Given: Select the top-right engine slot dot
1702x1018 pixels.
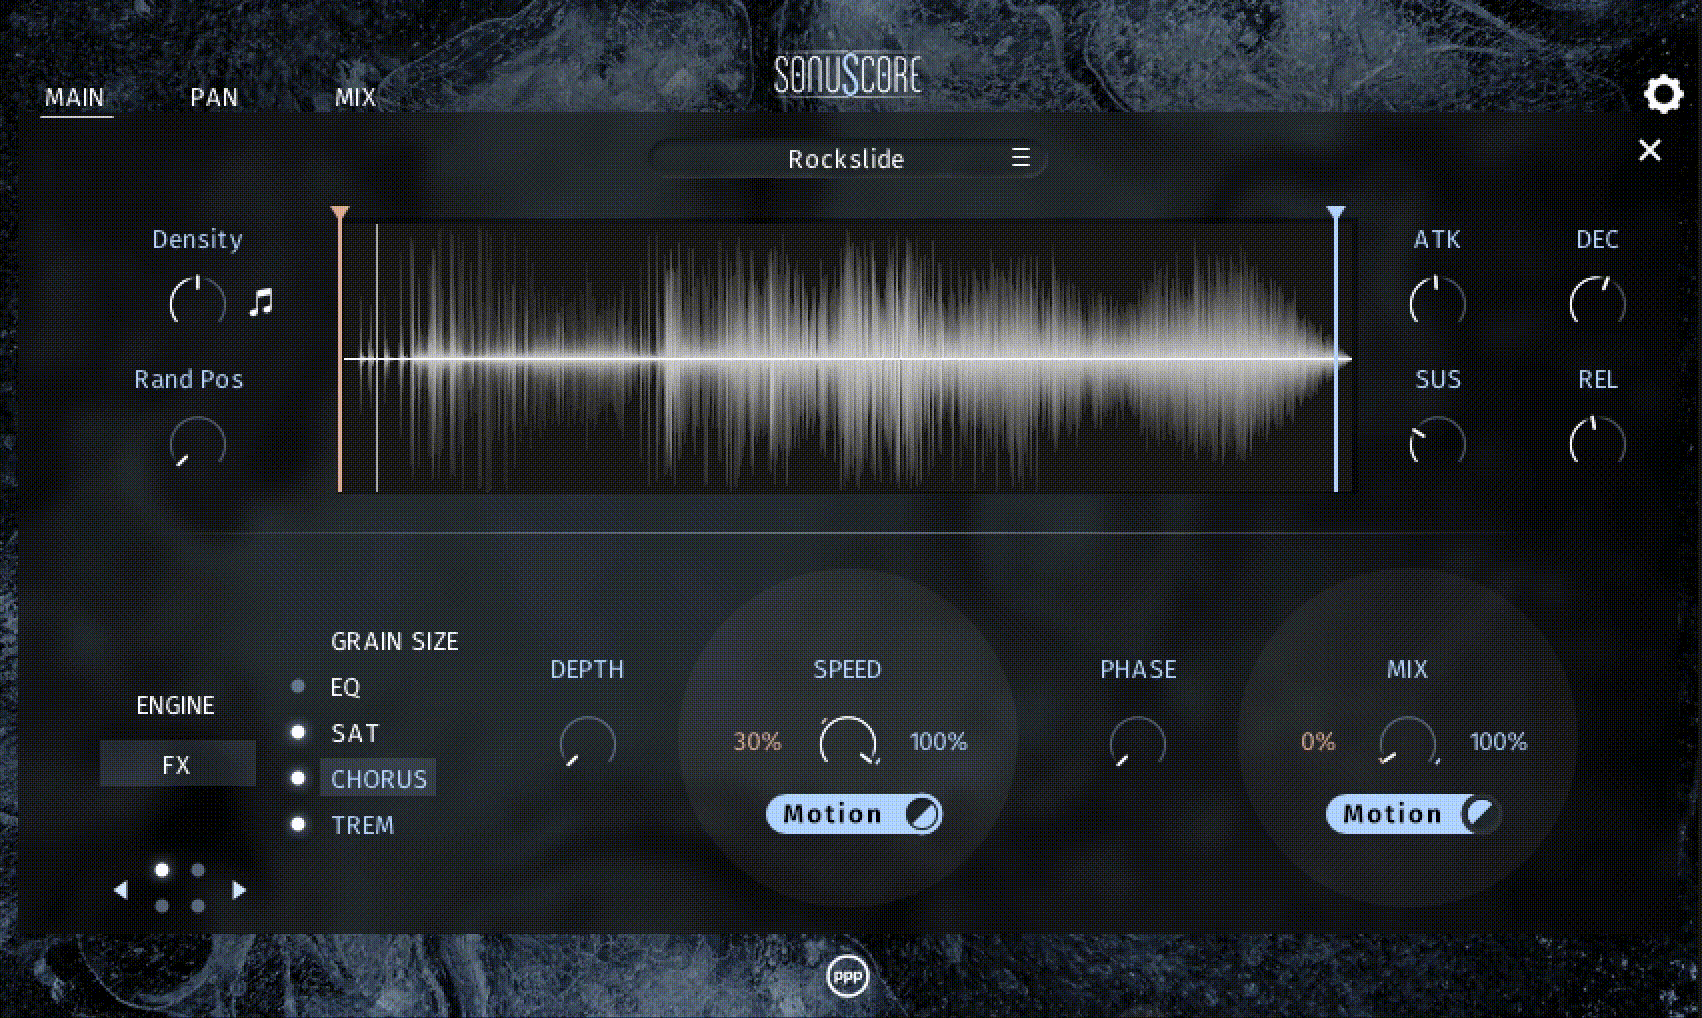Looking at the screenshot, I should tap(198, 870).
